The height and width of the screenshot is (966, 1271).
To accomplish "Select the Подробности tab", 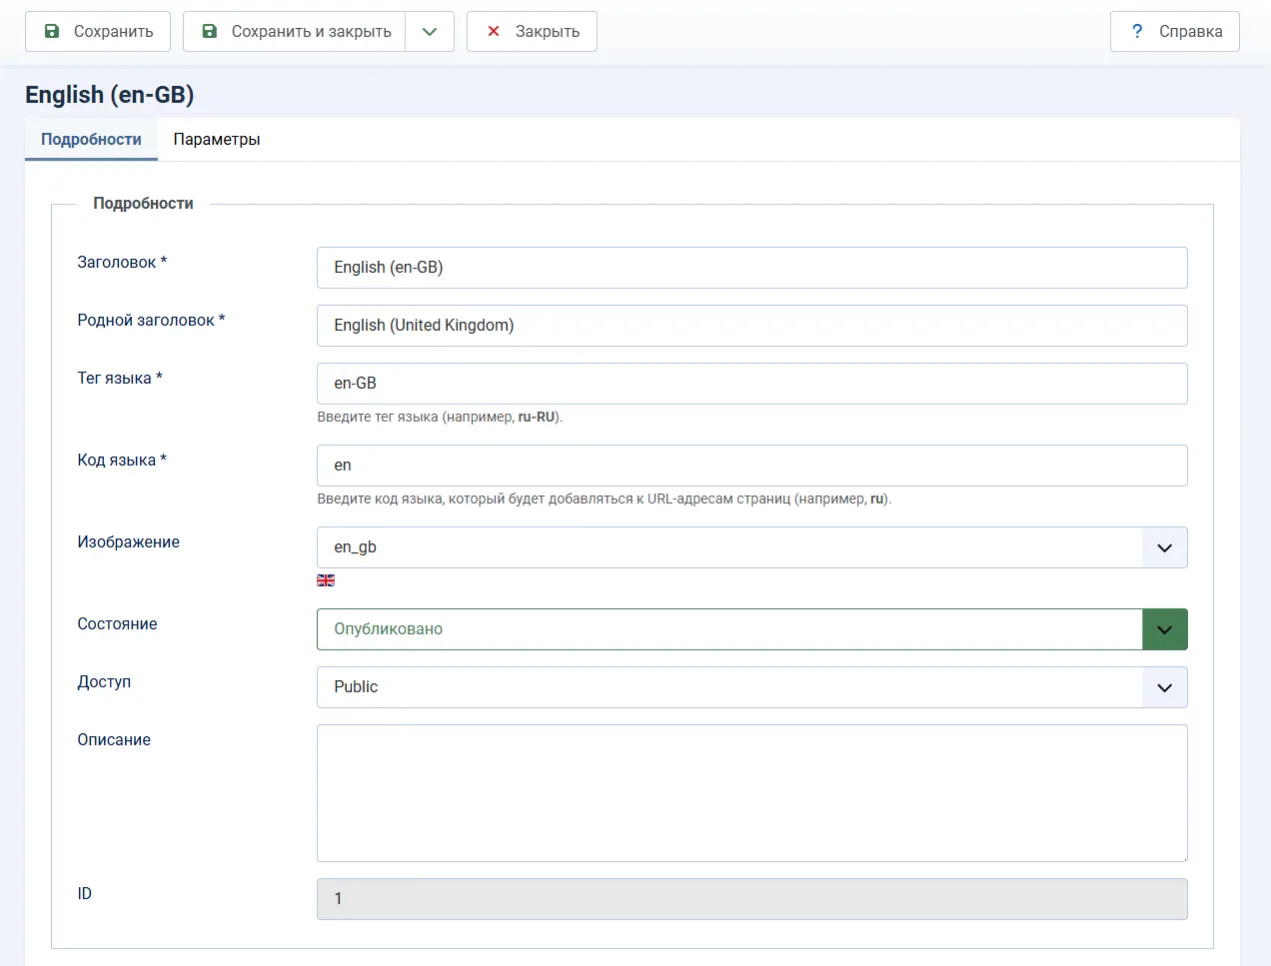I will click(91, 140).
